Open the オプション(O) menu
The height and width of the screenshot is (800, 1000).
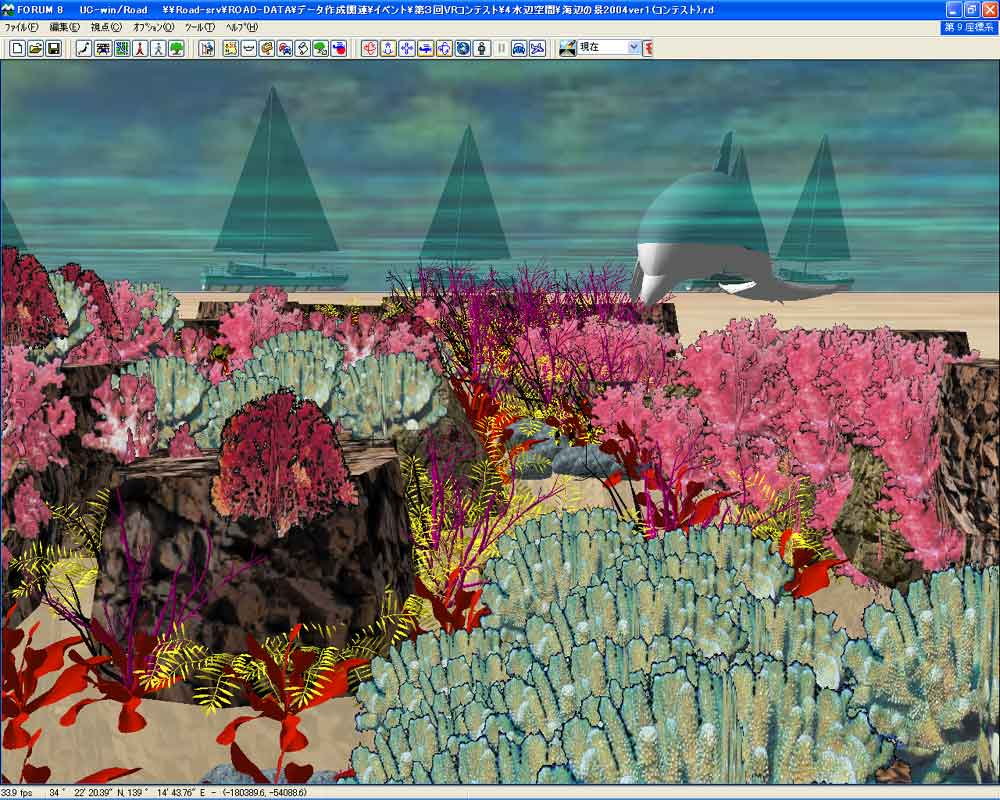[x=153, y=27]
